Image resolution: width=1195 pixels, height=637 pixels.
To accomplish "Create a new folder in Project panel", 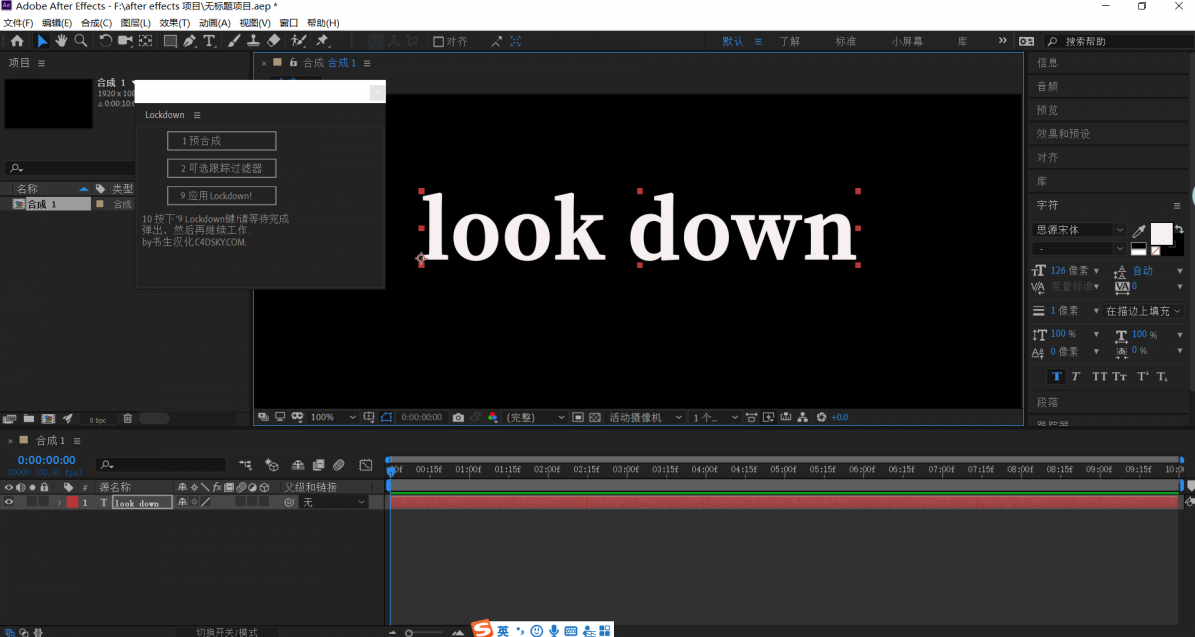I will click(x=29, y=418).
